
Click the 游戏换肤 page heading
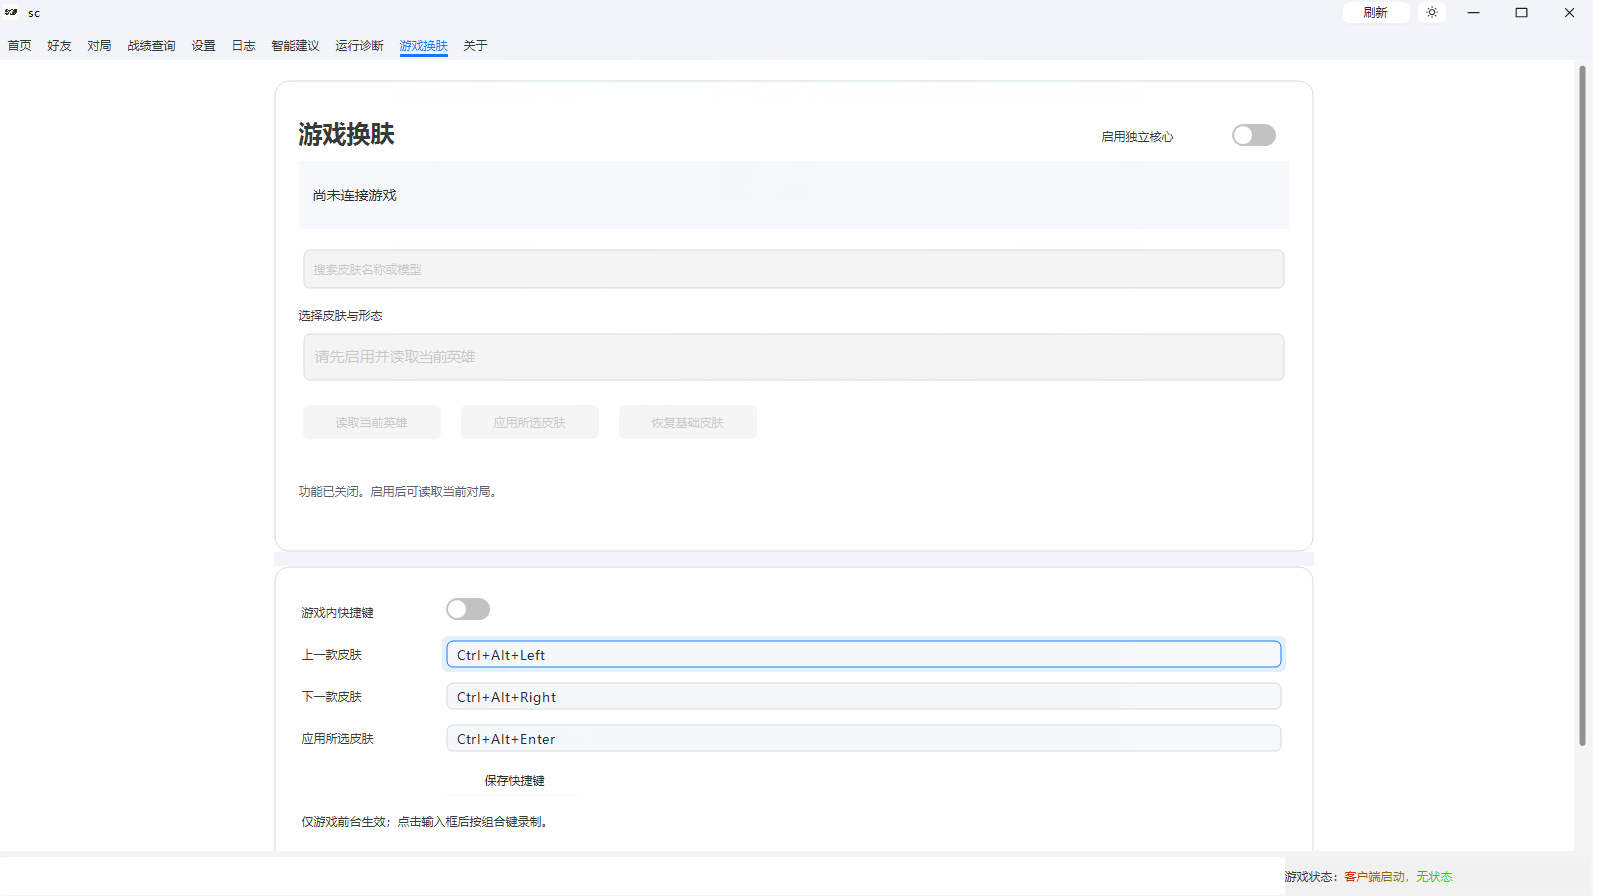tap(346, 134)
